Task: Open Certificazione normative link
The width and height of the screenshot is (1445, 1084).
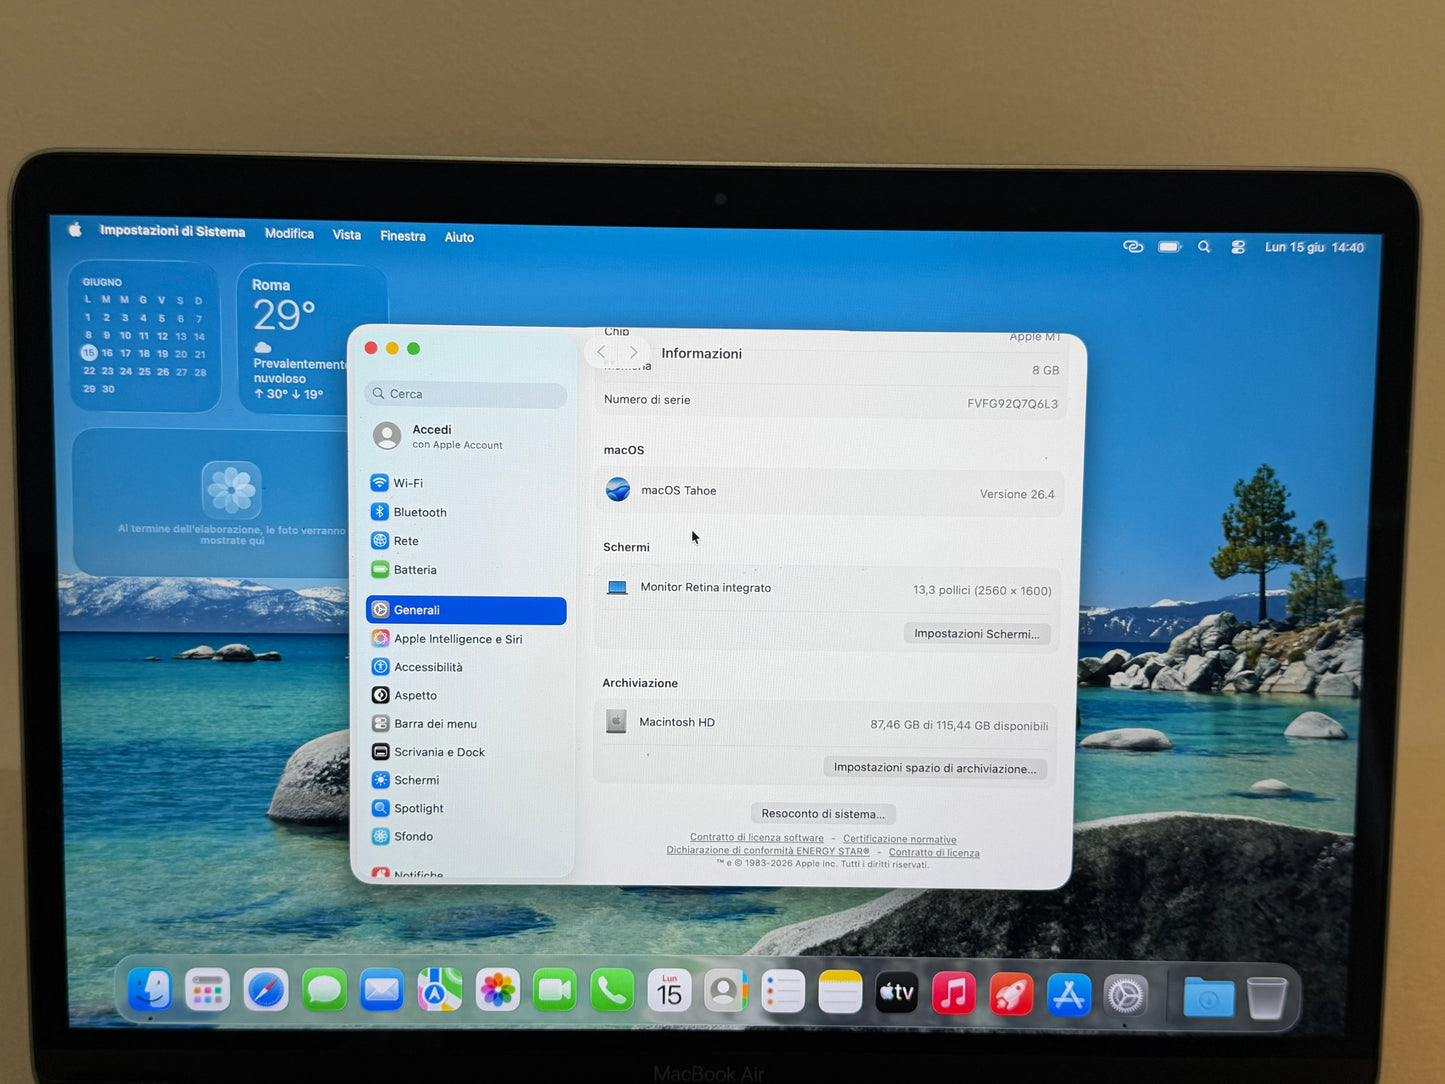Action: tap(900, 840)
